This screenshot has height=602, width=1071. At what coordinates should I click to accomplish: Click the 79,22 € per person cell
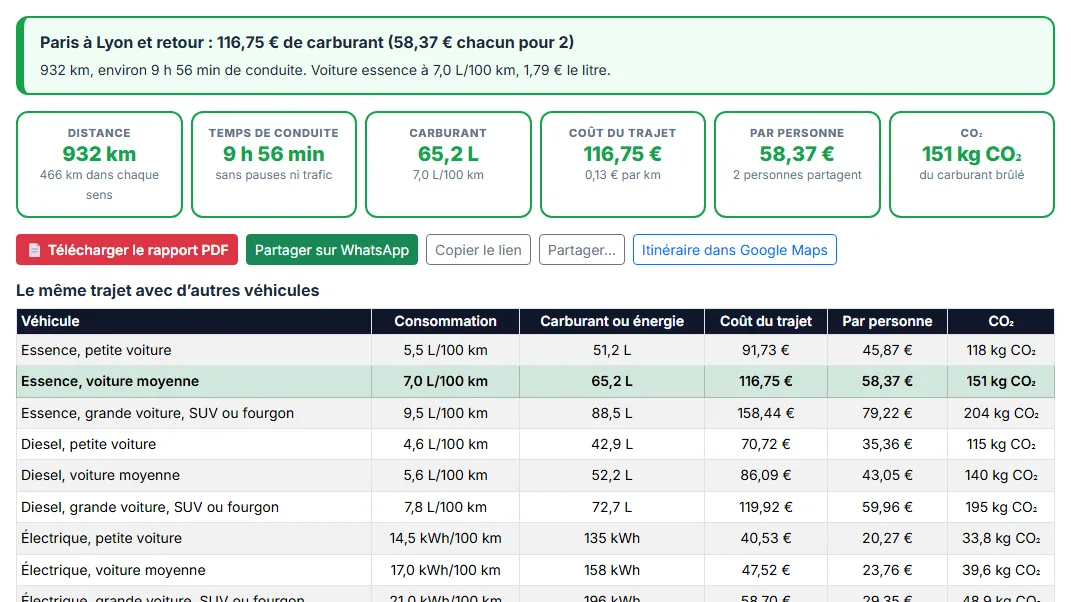887,413
